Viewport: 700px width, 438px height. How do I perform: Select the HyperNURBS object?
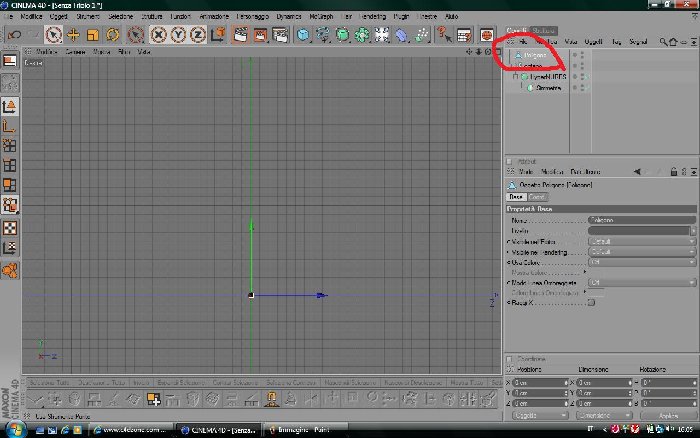coord(548,77)
